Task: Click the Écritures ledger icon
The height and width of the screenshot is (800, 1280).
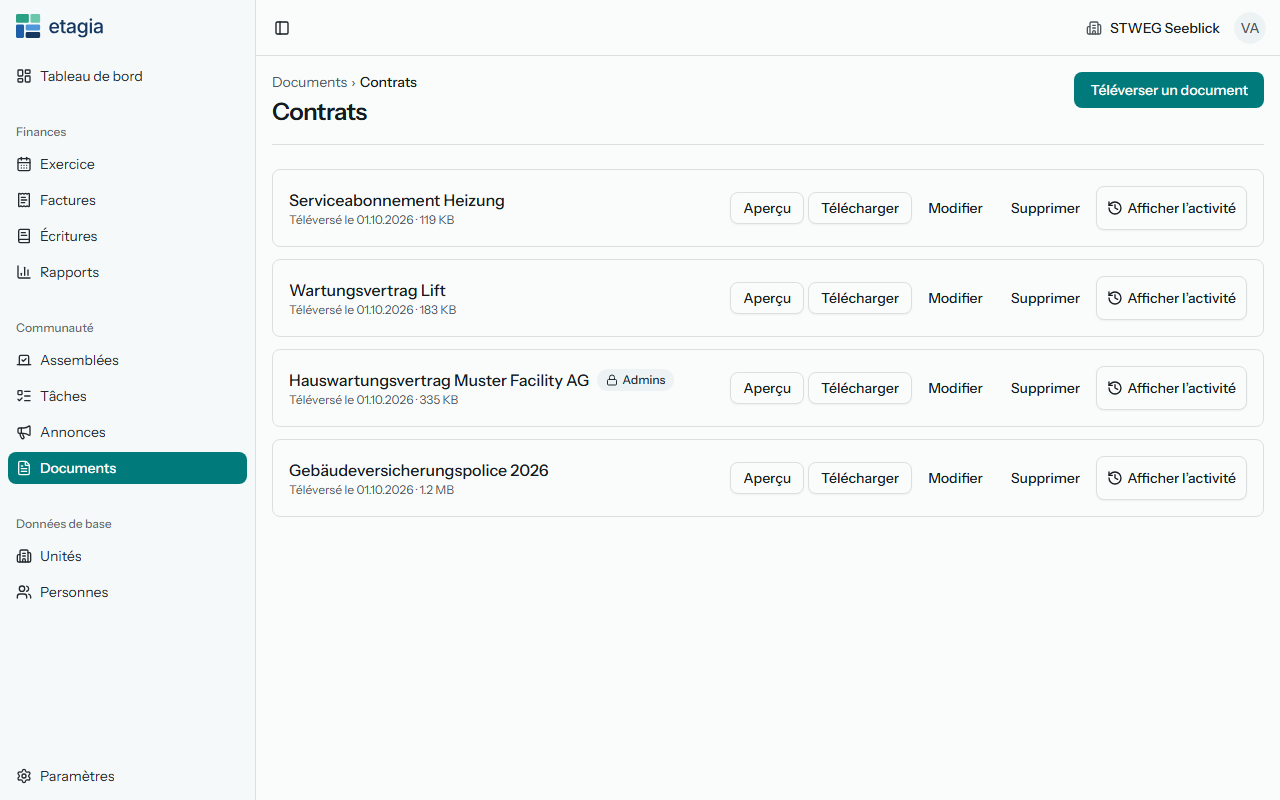Action: pos(24,236)
